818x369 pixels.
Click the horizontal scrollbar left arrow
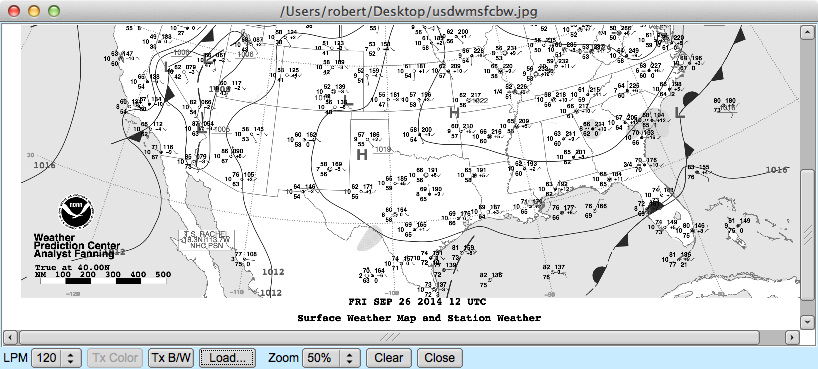(x=10, y=337)
